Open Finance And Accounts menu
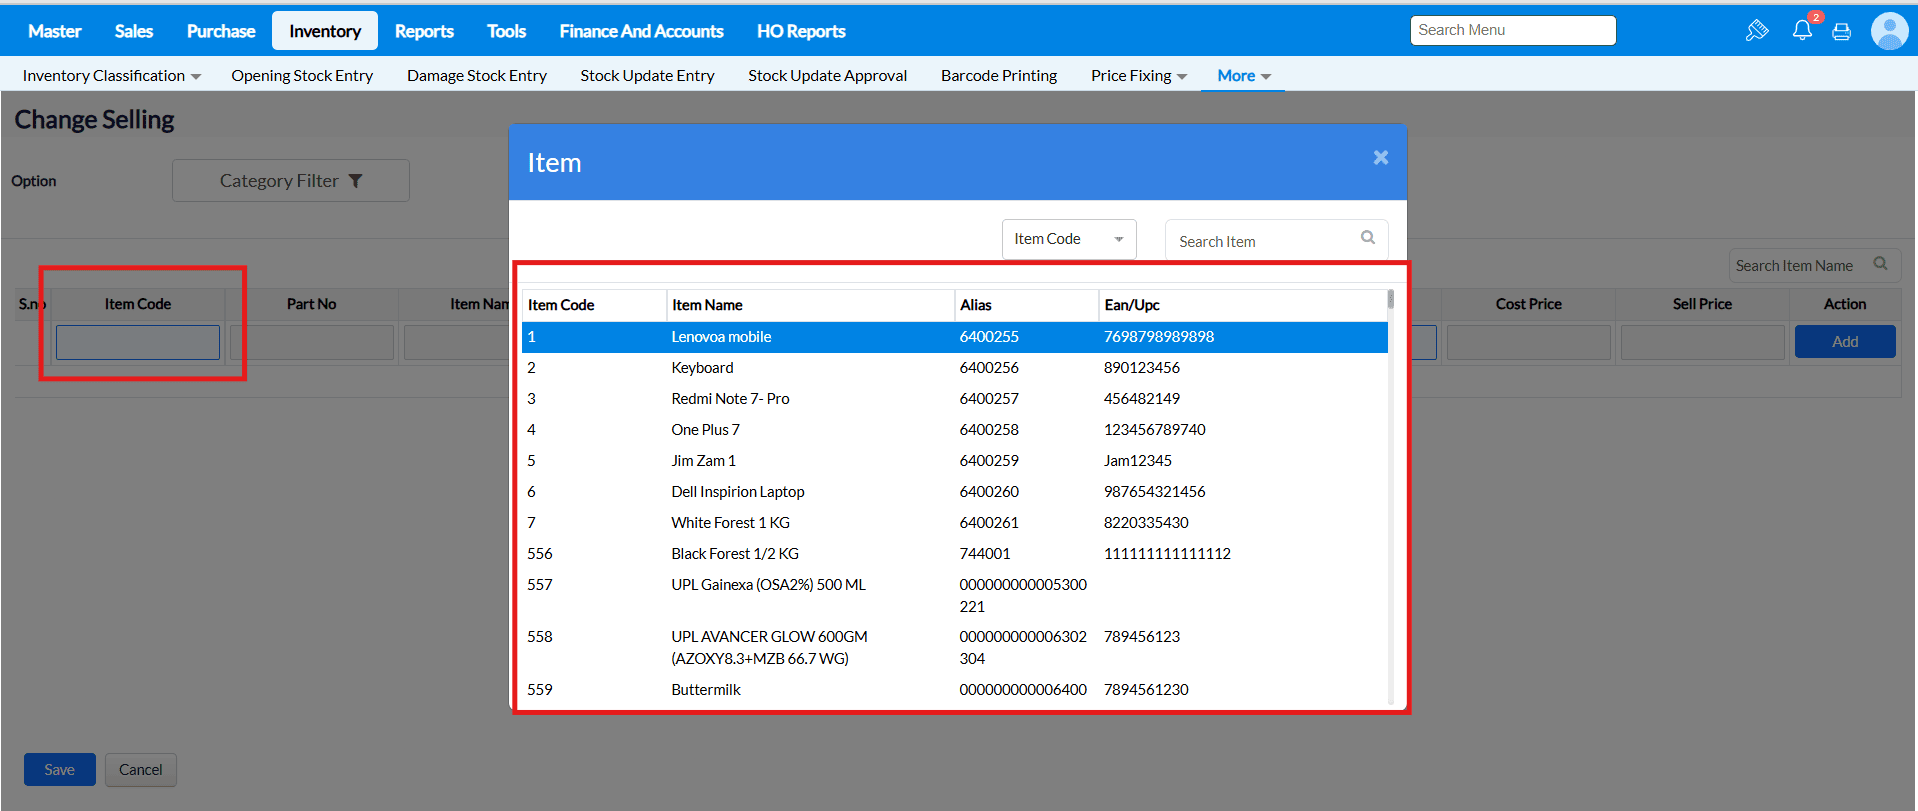Viewport: 1918px width, 811px height. pos(641,31)
